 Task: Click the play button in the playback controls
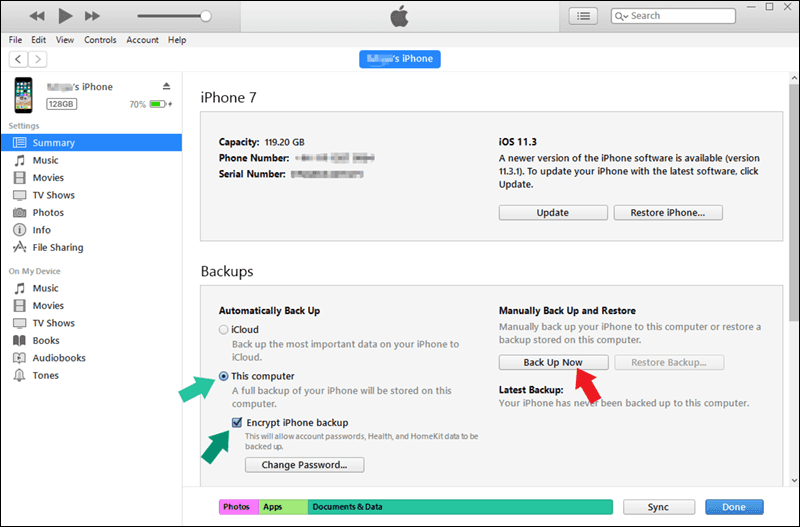pyautogui.click(x=65, y=16)
